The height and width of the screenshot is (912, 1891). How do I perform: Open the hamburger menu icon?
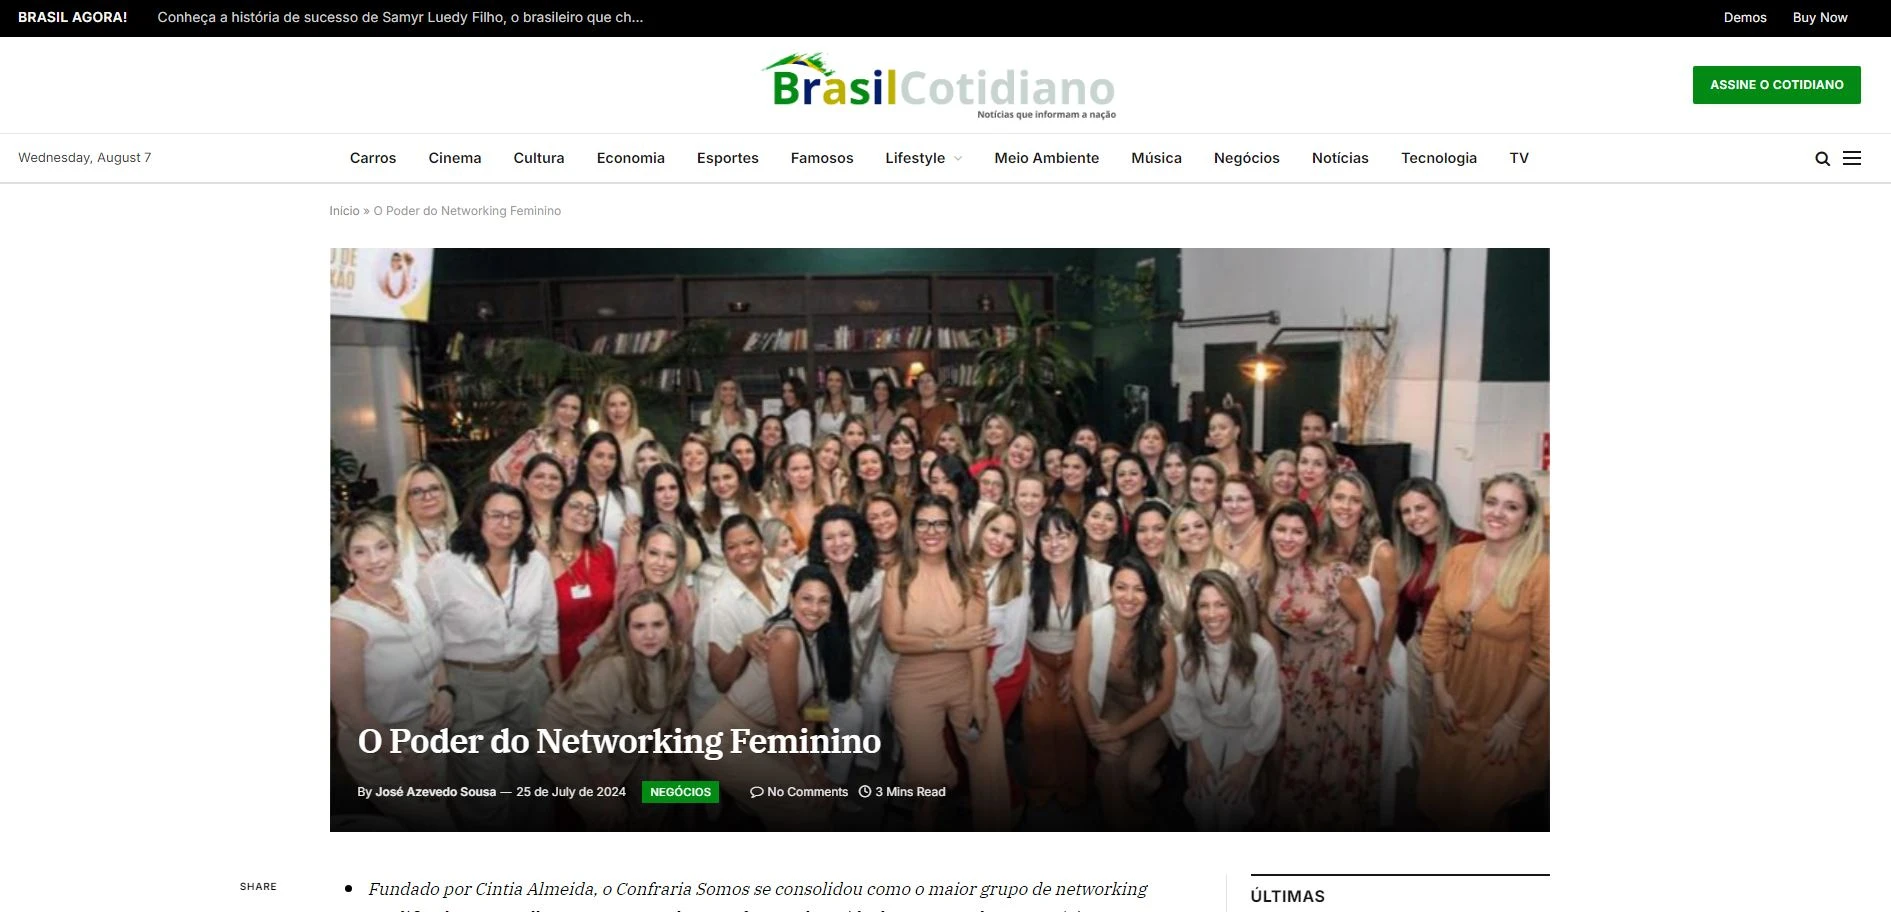pyautogui.click(x=1852, y=158)
